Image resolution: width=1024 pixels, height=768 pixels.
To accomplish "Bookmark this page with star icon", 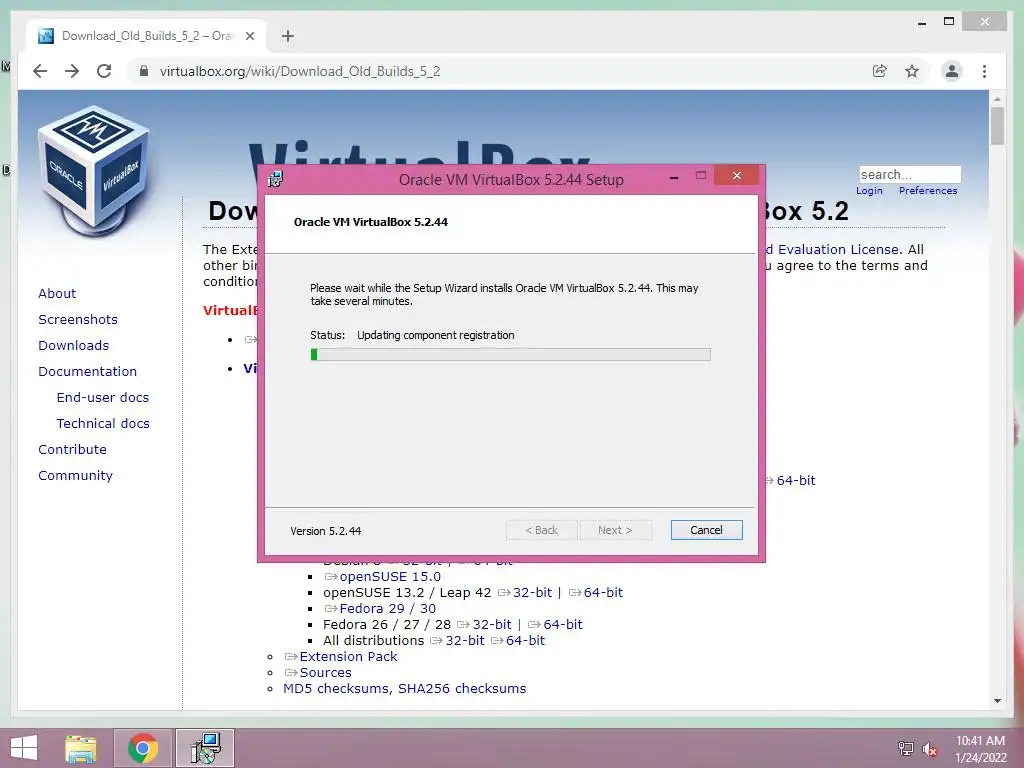I will click(x=912, y=71).
